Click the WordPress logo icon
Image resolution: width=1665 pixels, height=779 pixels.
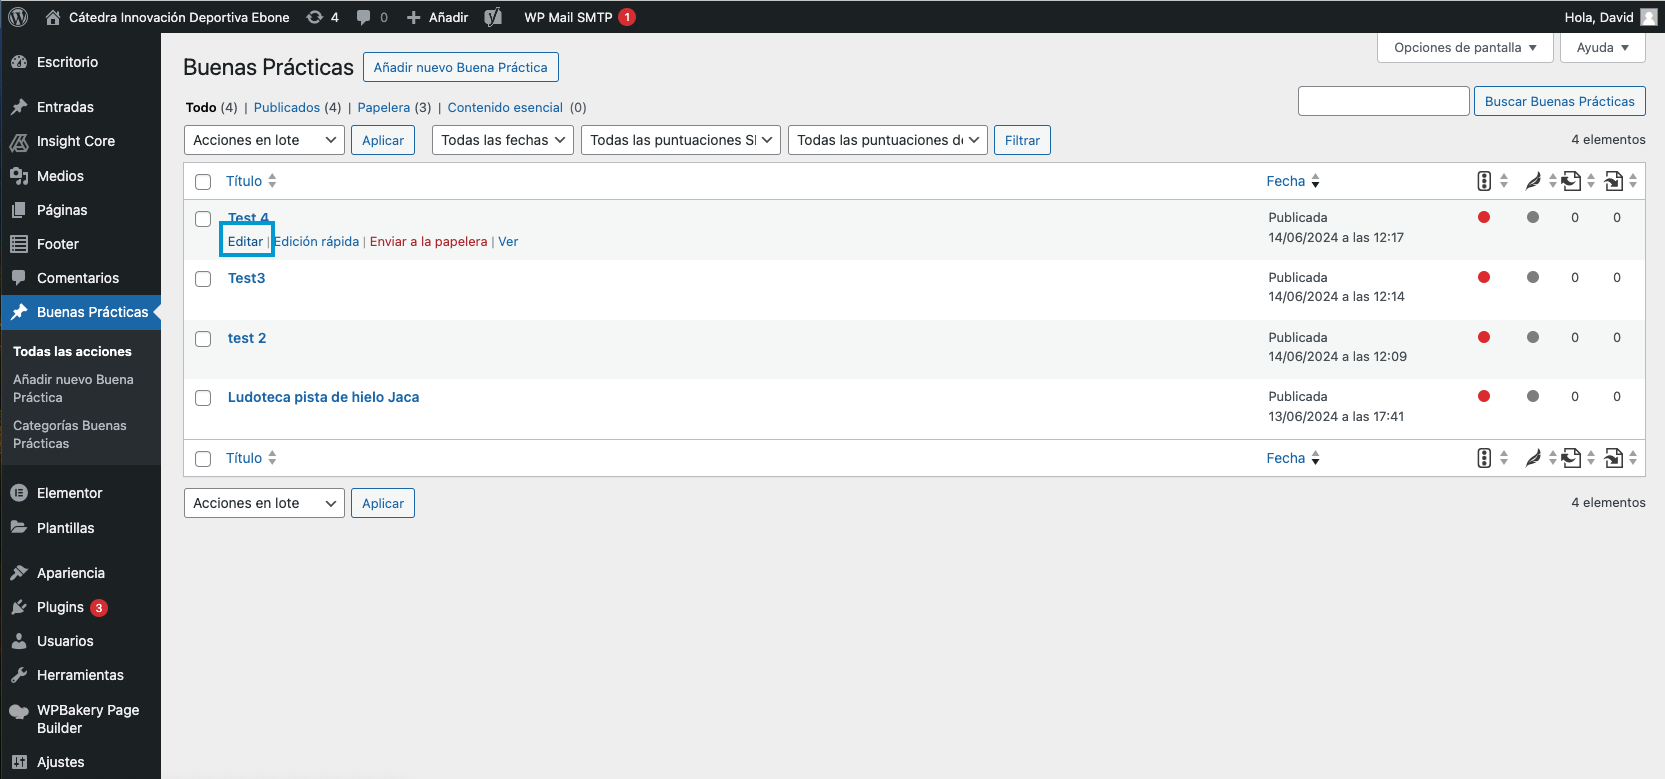point(18,17)
